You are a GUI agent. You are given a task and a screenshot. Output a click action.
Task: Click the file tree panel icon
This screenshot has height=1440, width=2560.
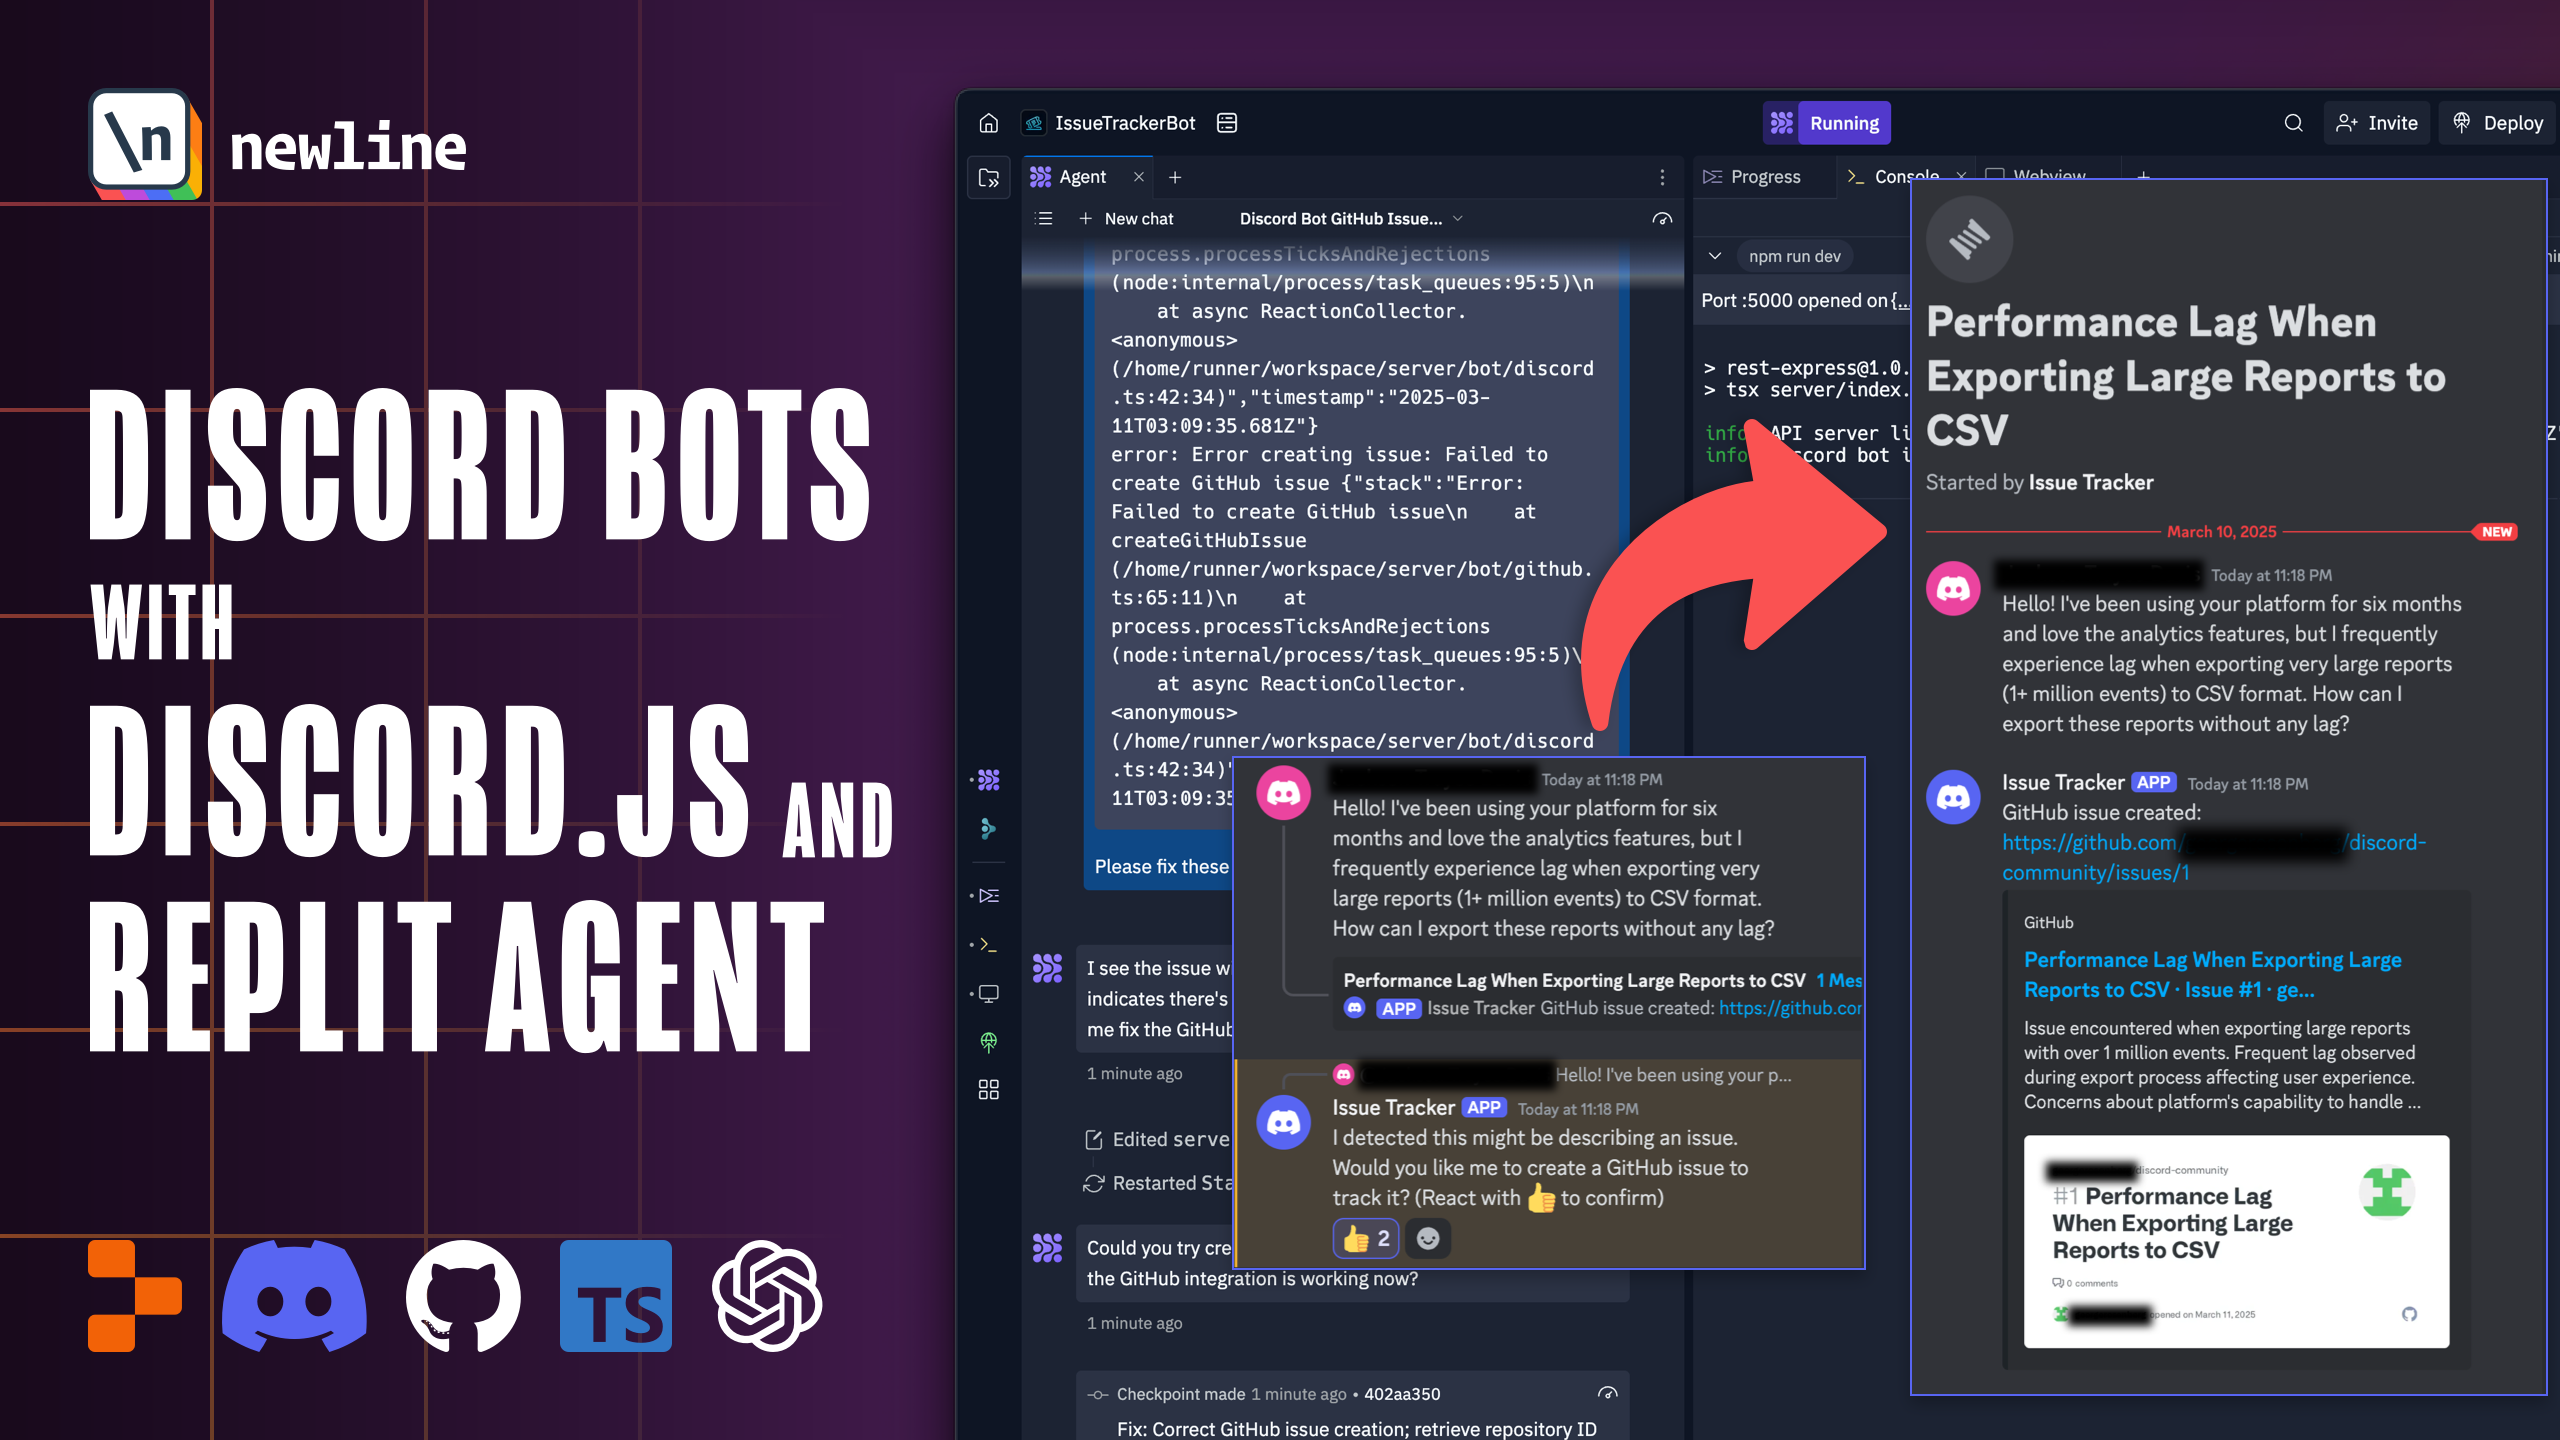[988, 178]
